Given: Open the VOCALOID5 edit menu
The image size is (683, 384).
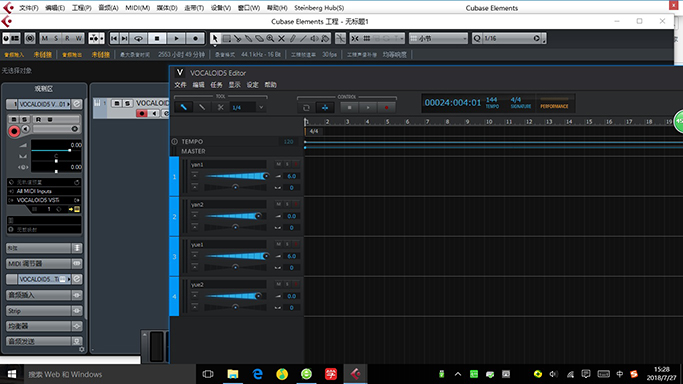Looking at the screenshot, I should pos(199,85).
